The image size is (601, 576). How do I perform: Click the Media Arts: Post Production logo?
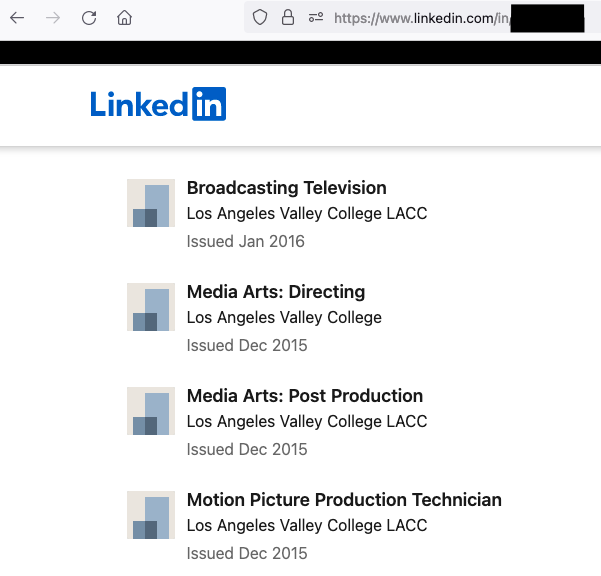[151, 411]
